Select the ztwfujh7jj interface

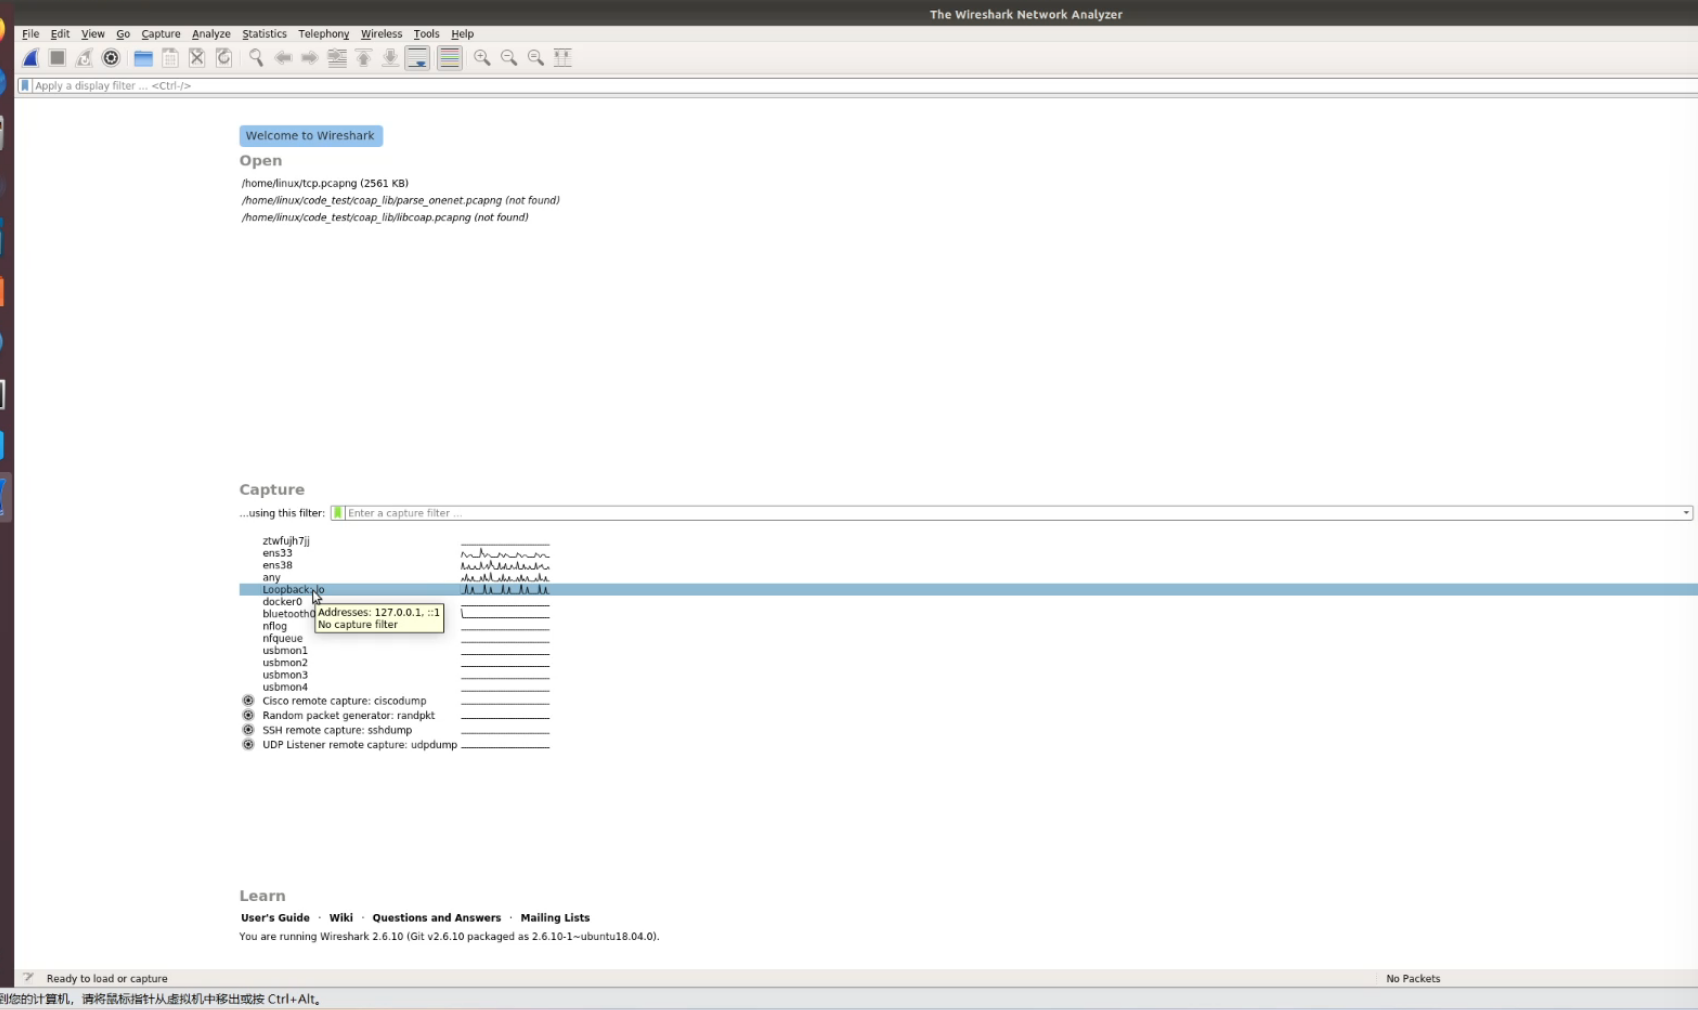[286, 541]
